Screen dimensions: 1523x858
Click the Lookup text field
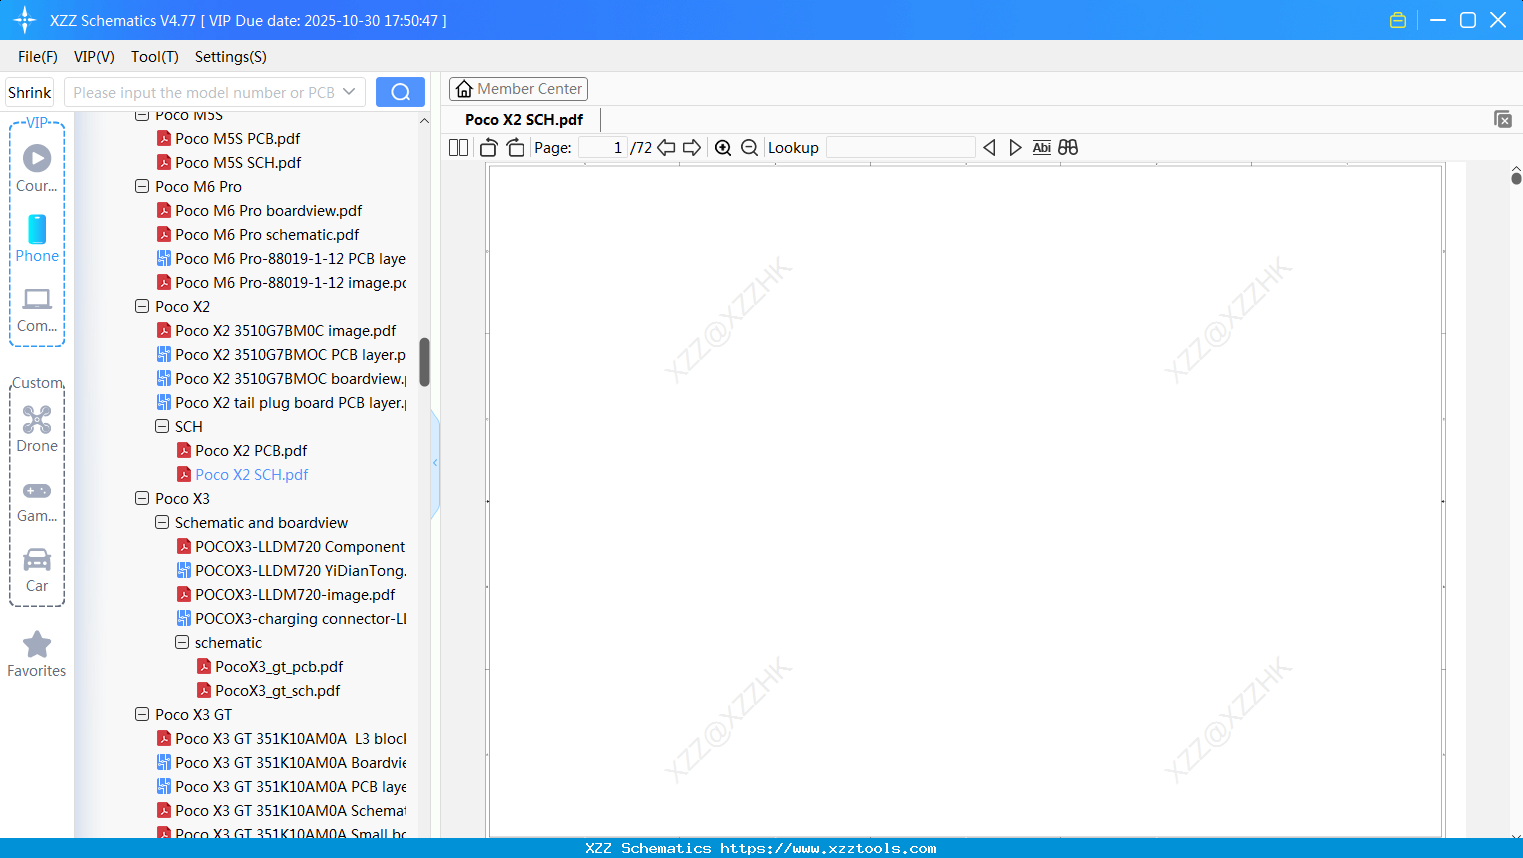[x=900, y=148]
